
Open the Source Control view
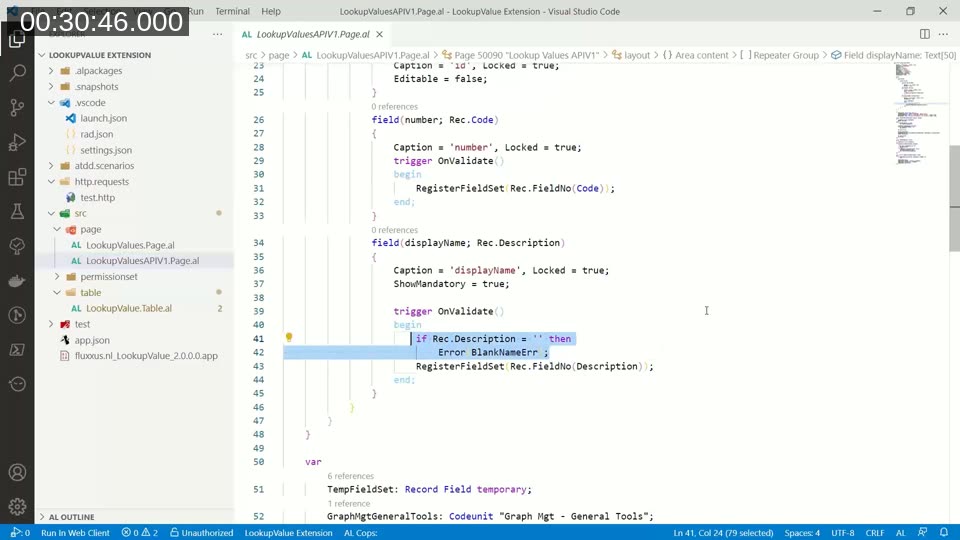coord(17,108)
